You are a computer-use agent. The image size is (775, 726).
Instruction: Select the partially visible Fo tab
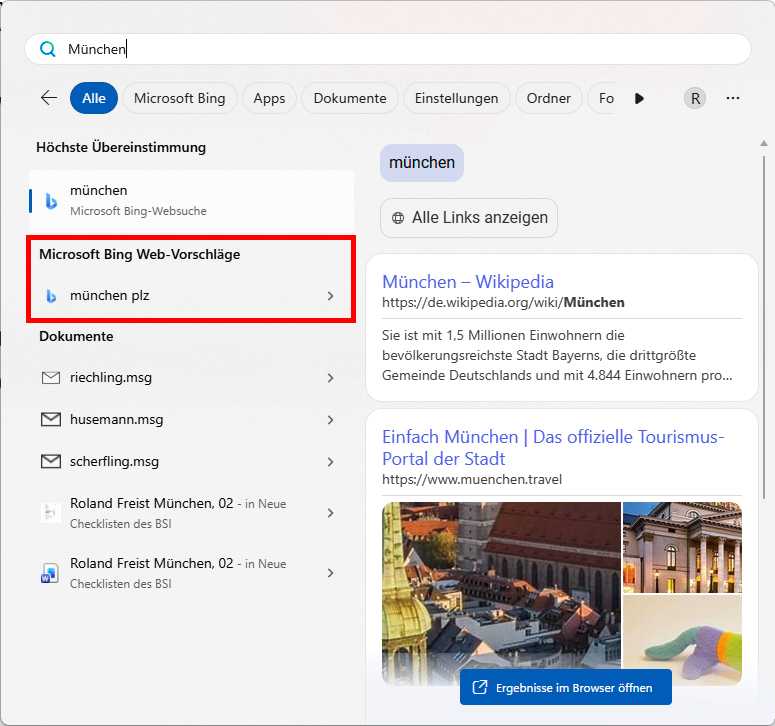tap(604, 98)
